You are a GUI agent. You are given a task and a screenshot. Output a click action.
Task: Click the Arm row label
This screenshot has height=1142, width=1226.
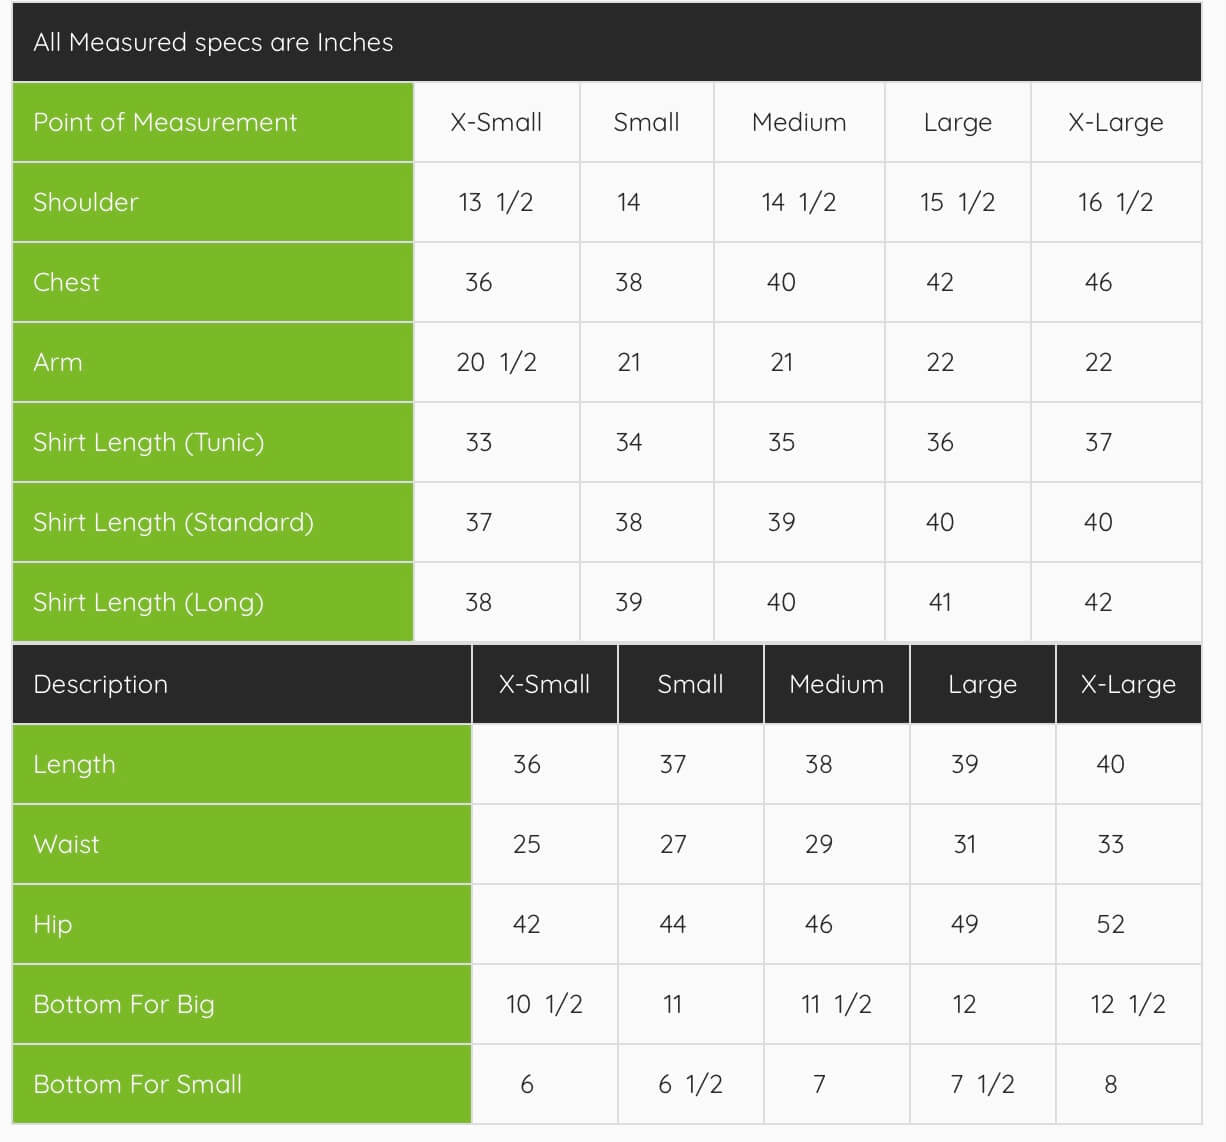click(x=58, y=362)
